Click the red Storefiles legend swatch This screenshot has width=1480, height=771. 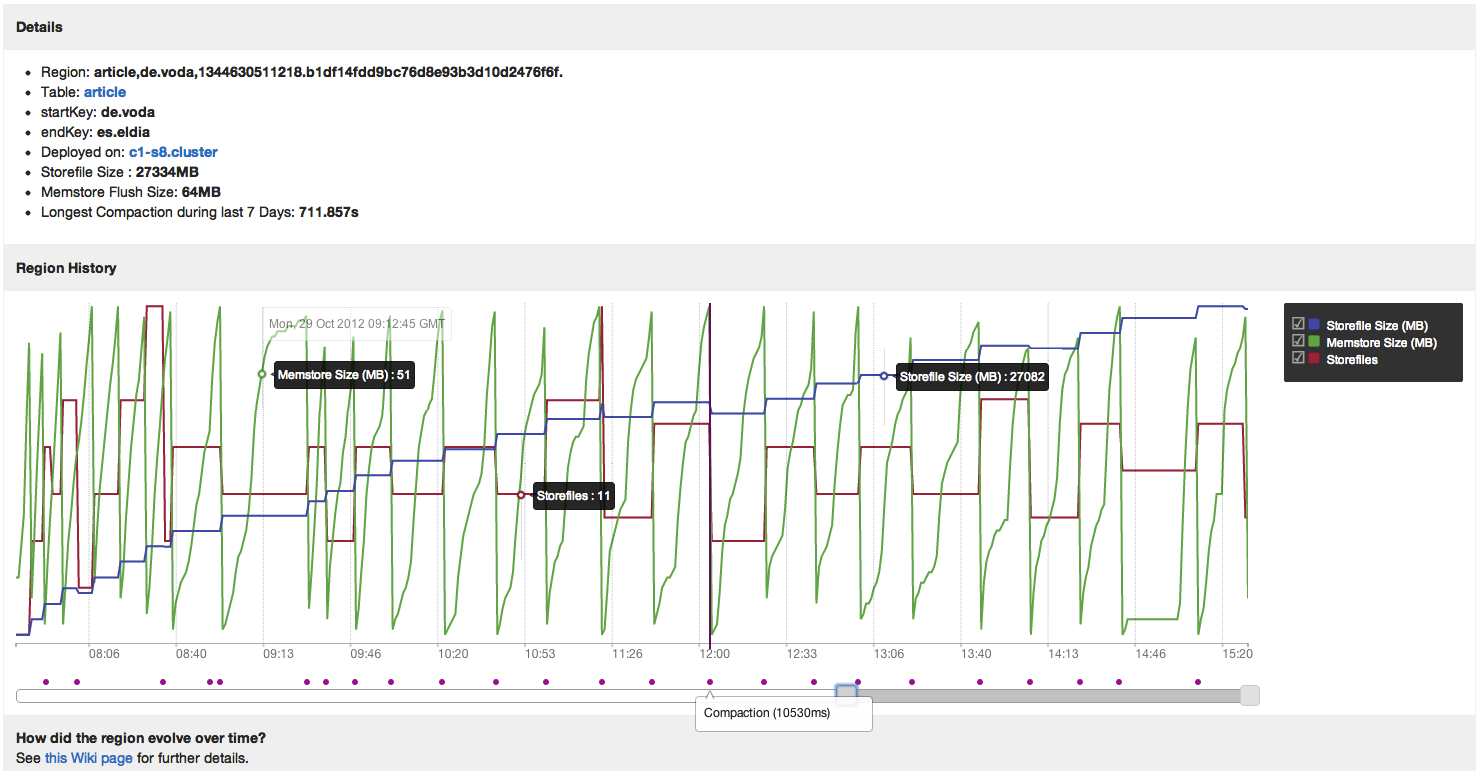[x=1314, y=359]
